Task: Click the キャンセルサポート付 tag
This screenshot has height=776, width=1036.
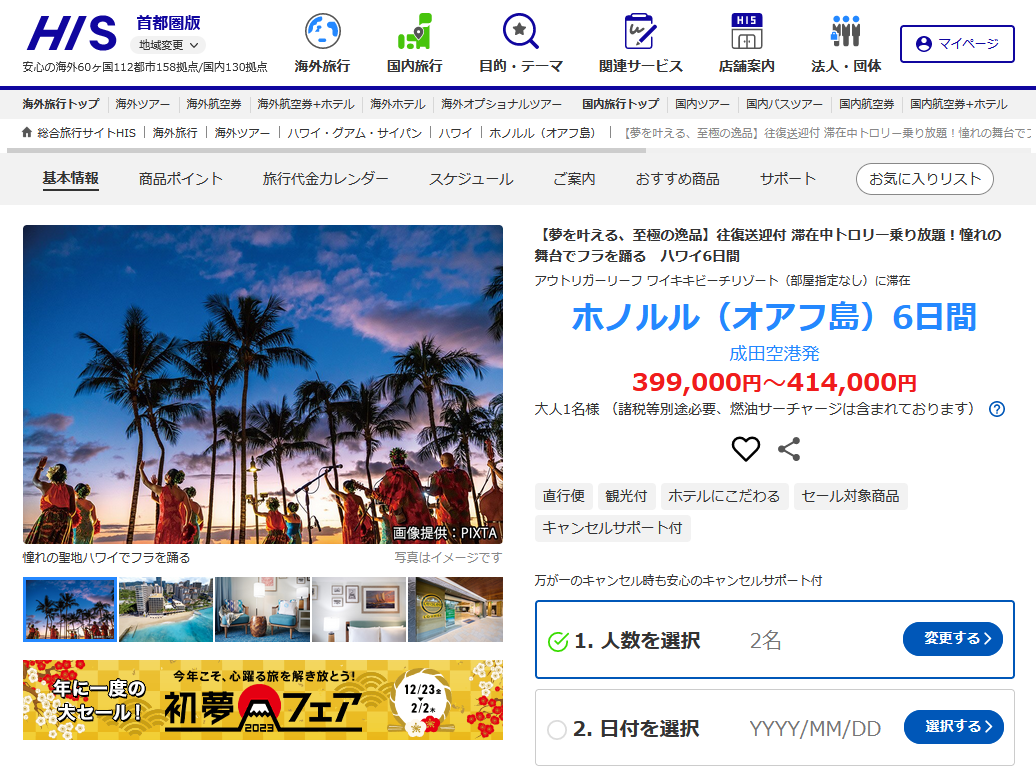Action: click(x=612, y=528)
